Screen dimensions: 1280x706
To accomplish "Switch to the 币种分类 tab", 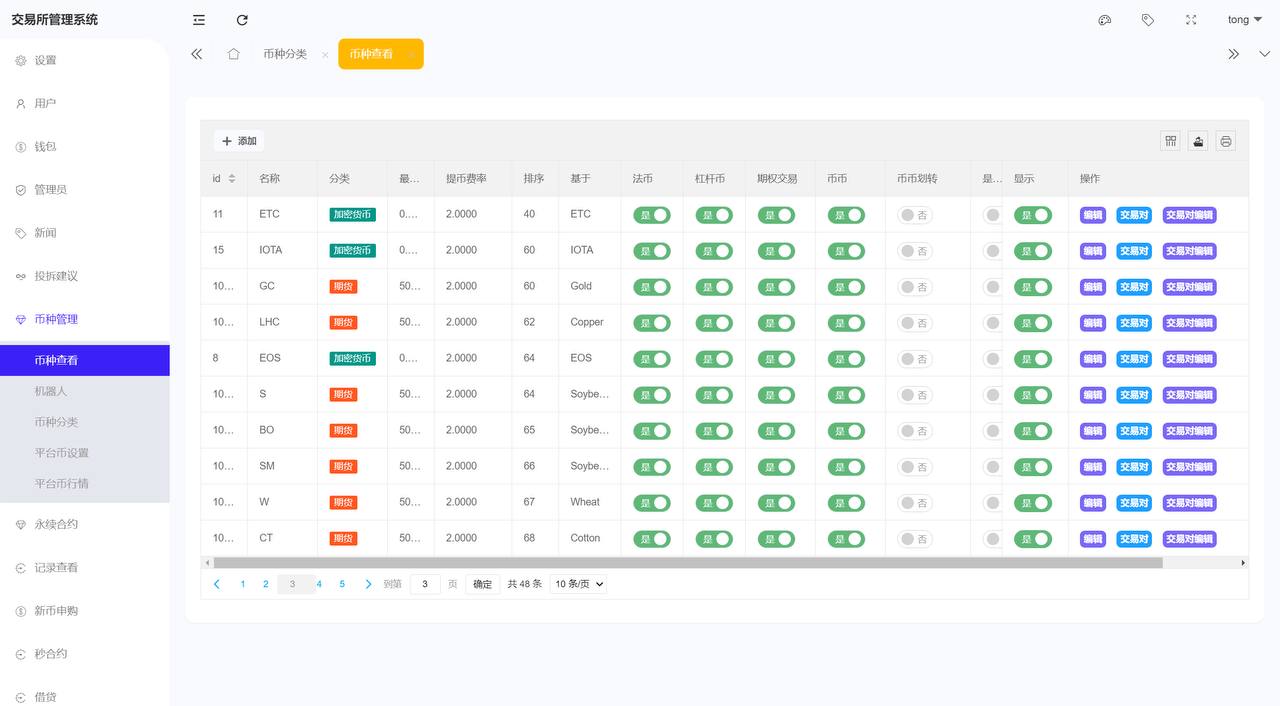I will click(285, 54).
